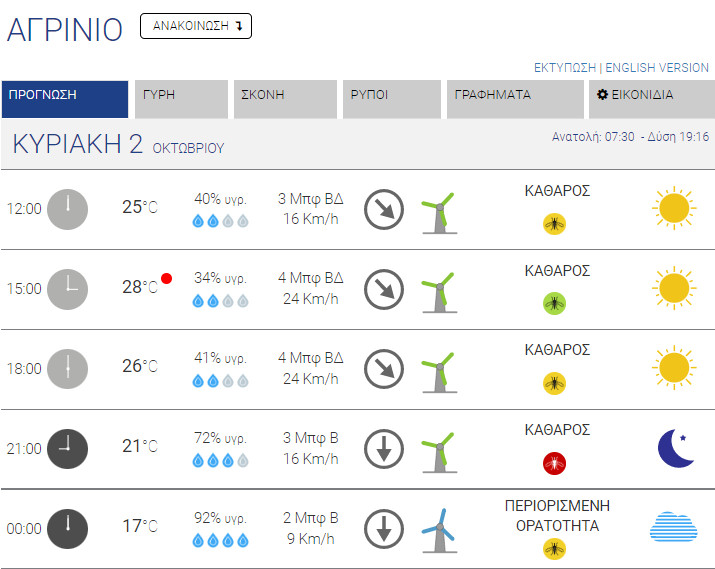
Task: Click the ΕΚΤΥΠΩΣΗ print link
Action: (564, 68)
